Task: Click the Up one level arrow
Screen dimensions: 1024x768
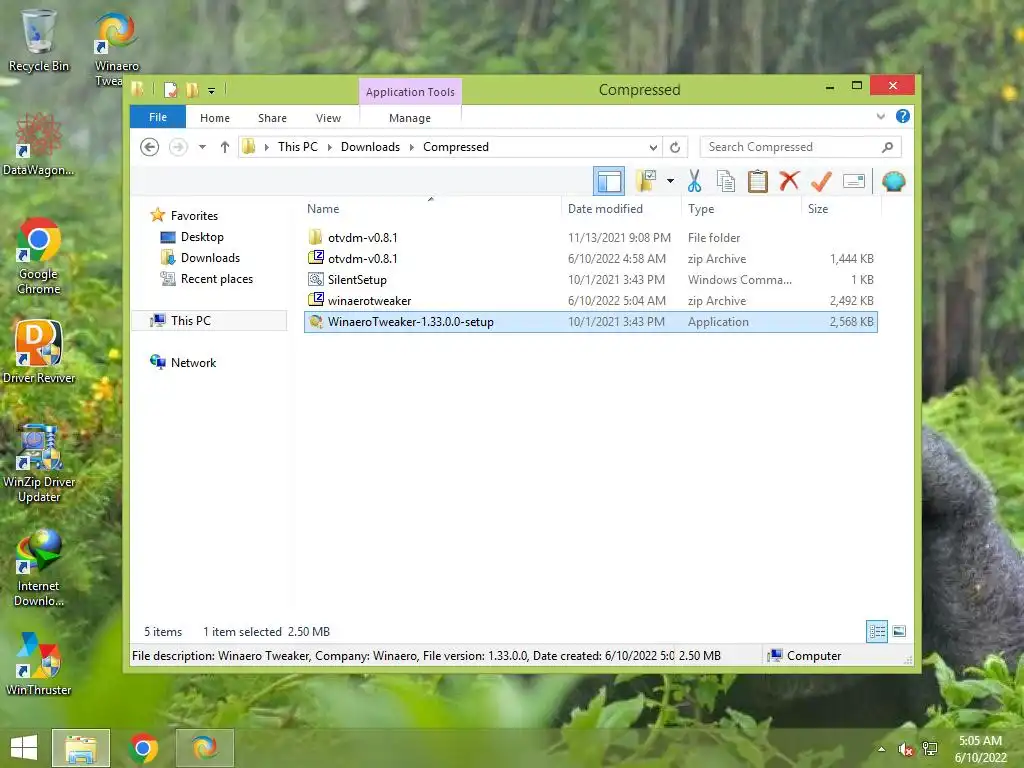Action: point(225,147)
